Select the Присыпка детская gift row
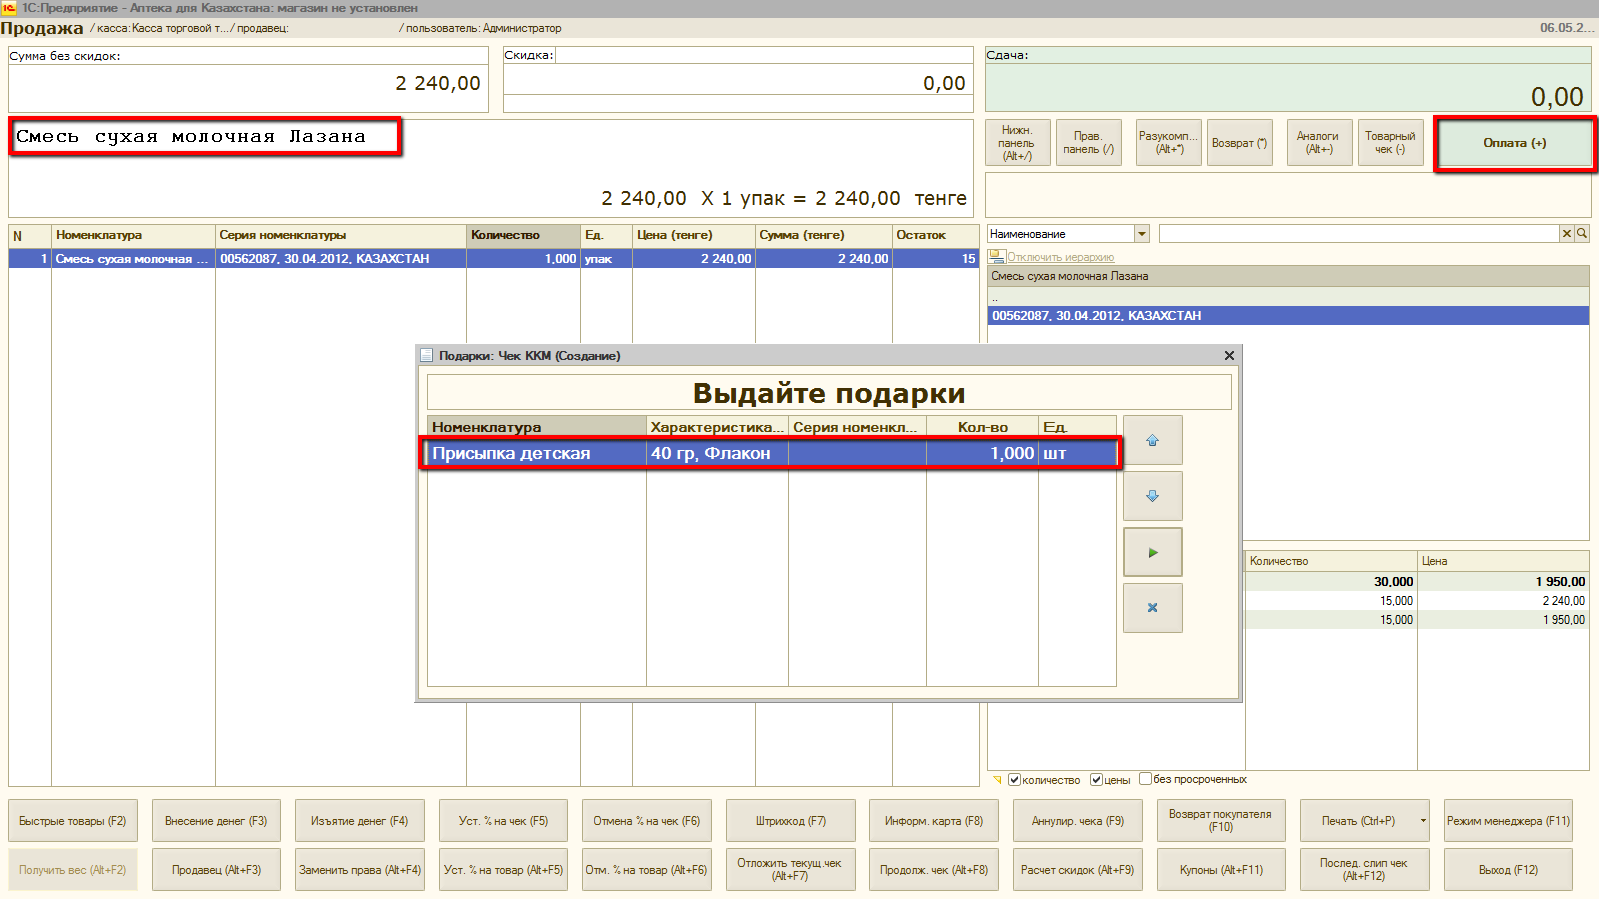 pyautogui.click(x=770, y=453)
